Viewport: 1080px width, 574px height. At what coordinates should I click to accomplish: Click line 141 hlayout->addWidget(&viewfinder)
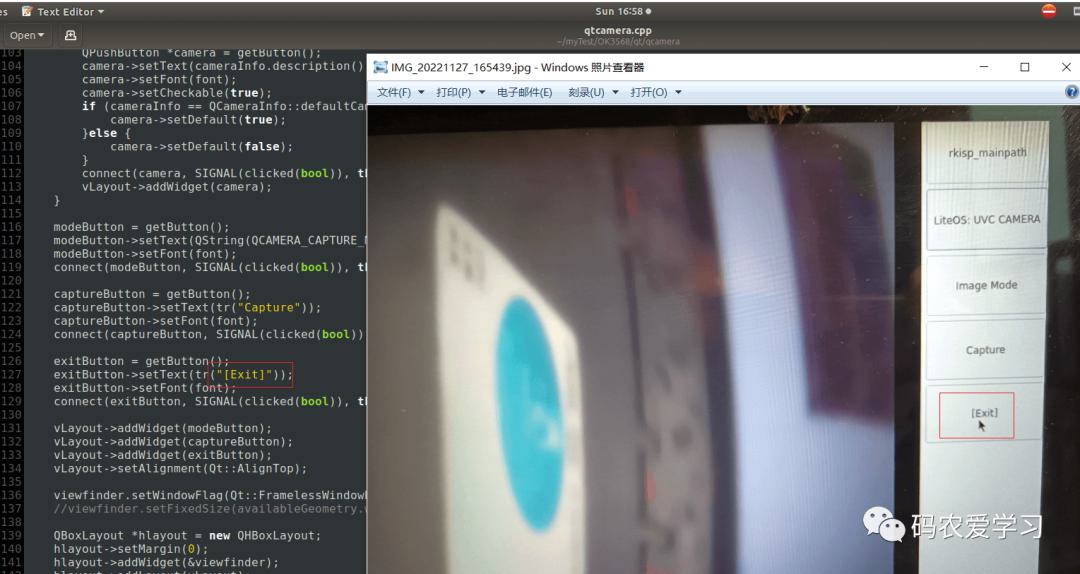[166, 562]
